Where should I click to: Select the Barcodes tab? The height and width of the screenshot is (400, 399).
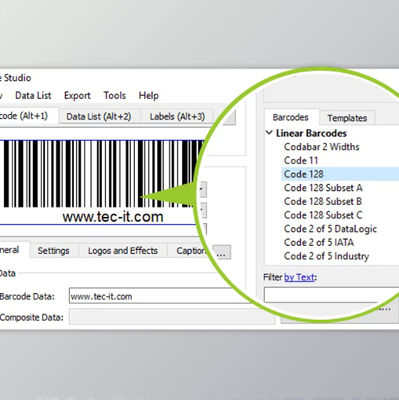pyautogui.click(x=291, y=117)
